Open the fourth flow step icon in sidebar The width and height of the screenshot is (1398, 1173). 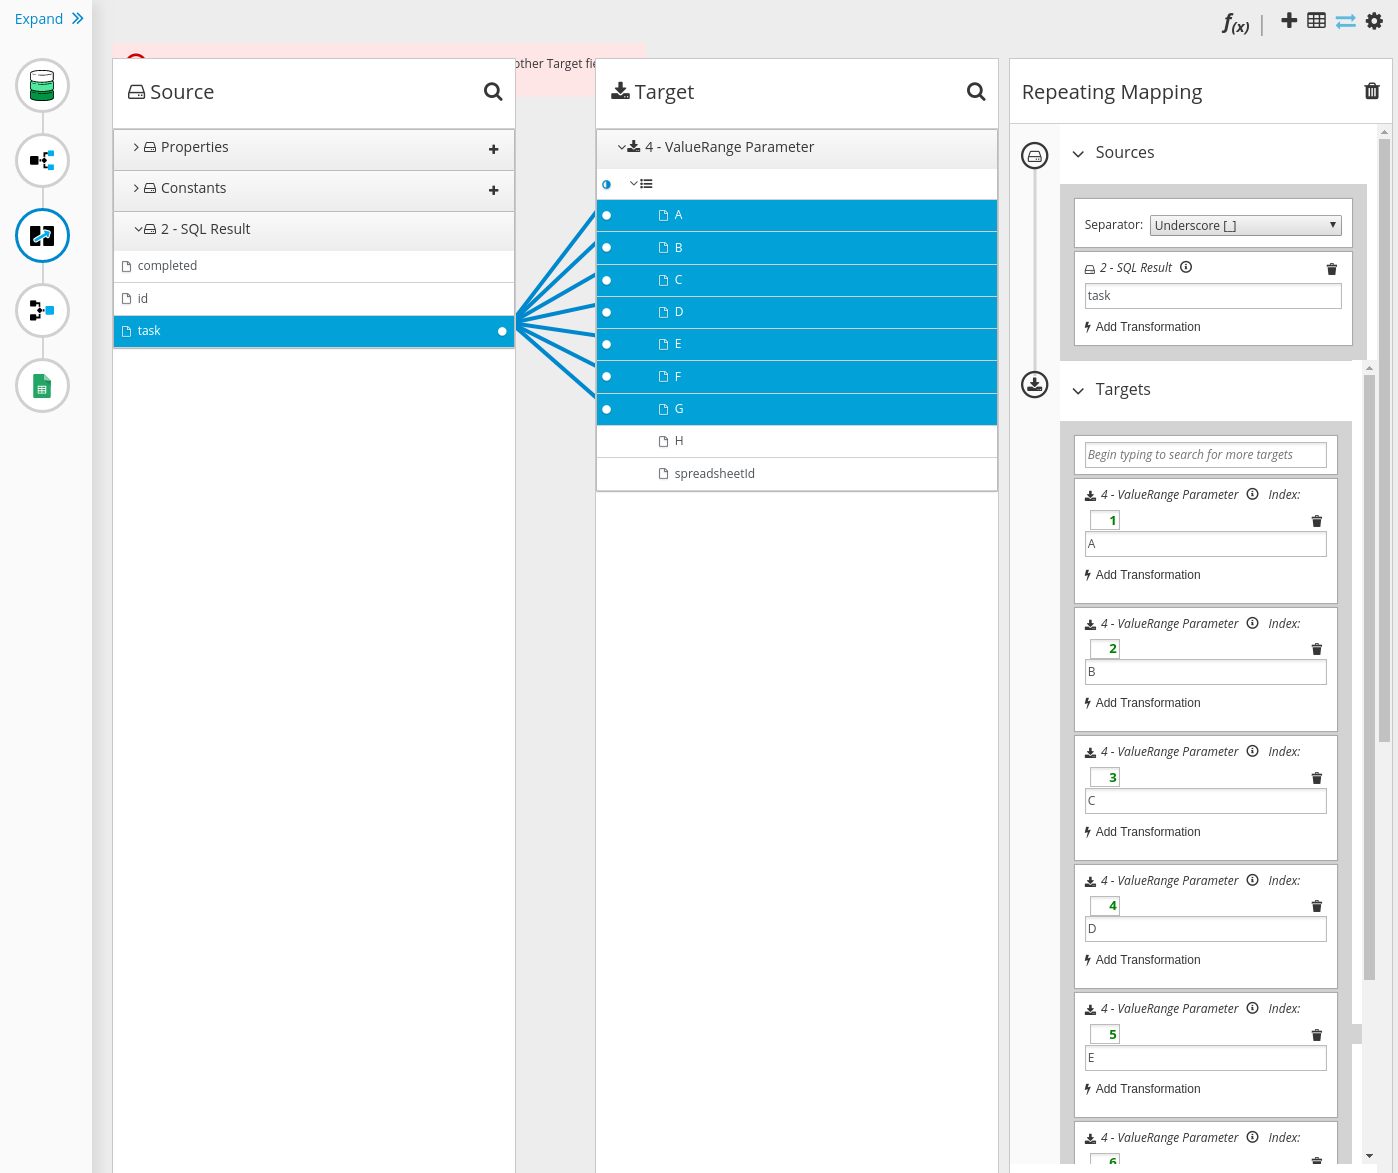pos(42,311)
